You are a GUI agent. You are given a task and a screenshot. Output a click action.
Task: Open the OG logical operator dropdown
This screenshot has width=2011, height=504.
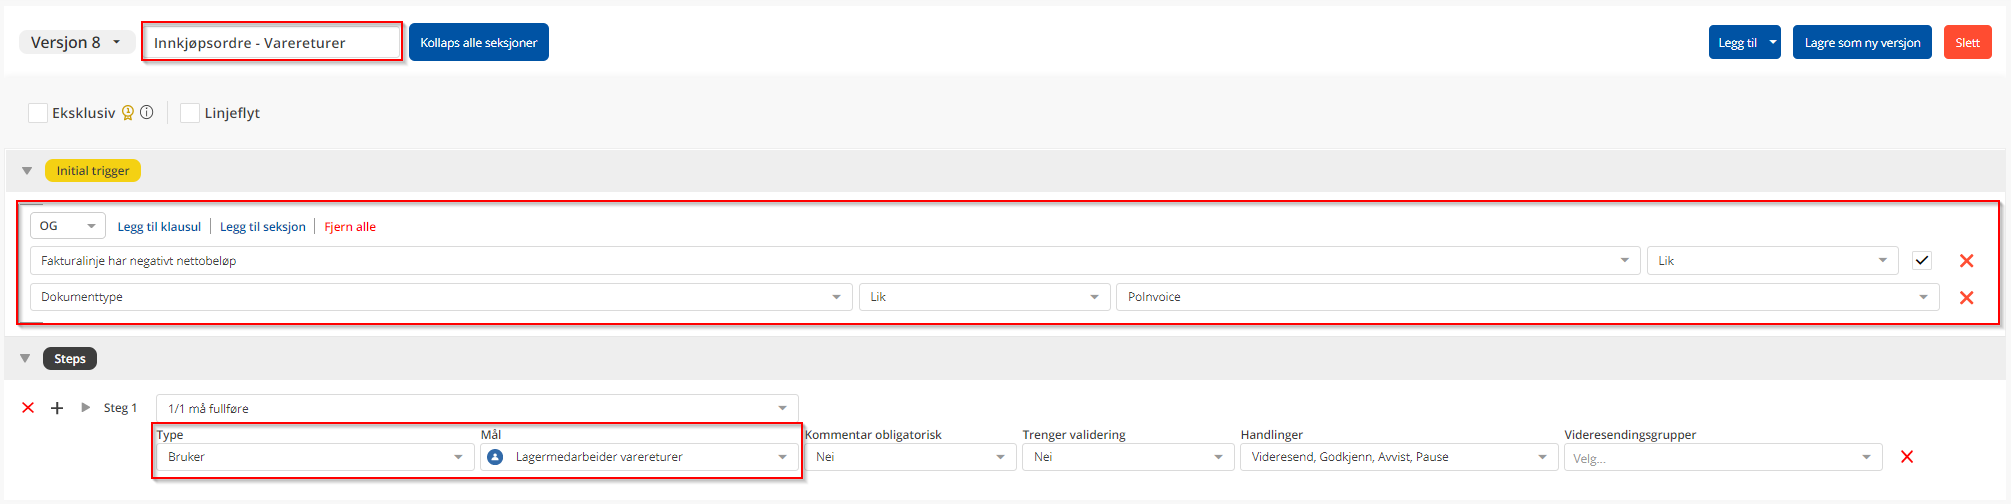tap(67, 226)
